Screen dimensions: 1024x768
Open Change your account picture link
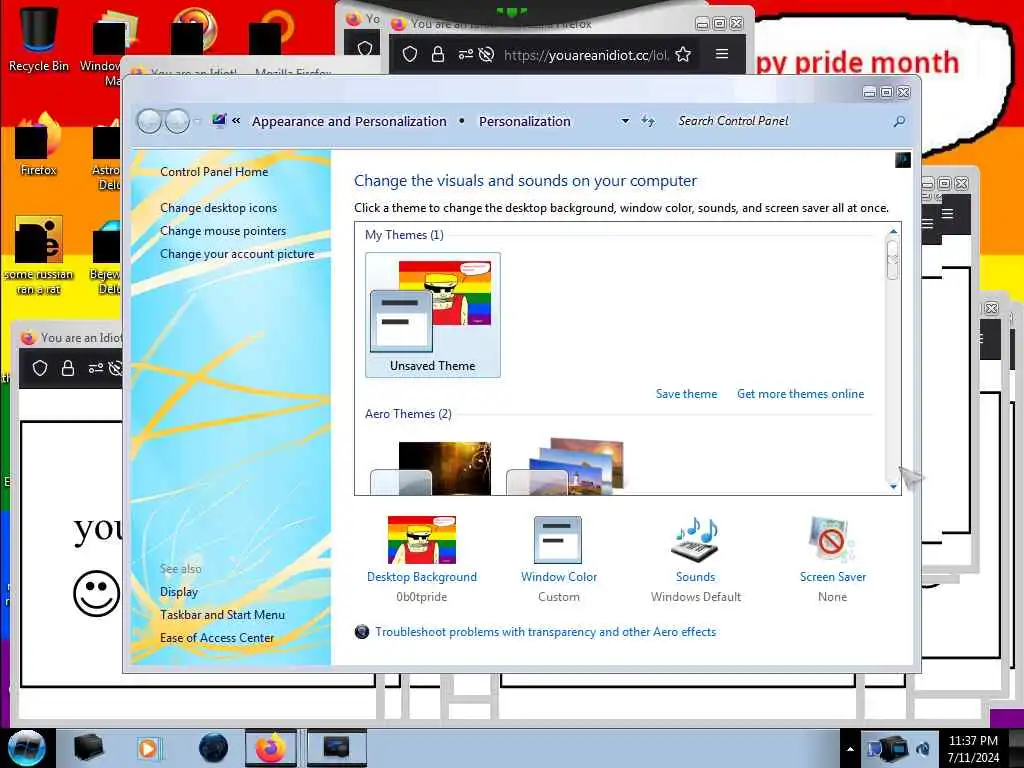(x=237, y=254)
